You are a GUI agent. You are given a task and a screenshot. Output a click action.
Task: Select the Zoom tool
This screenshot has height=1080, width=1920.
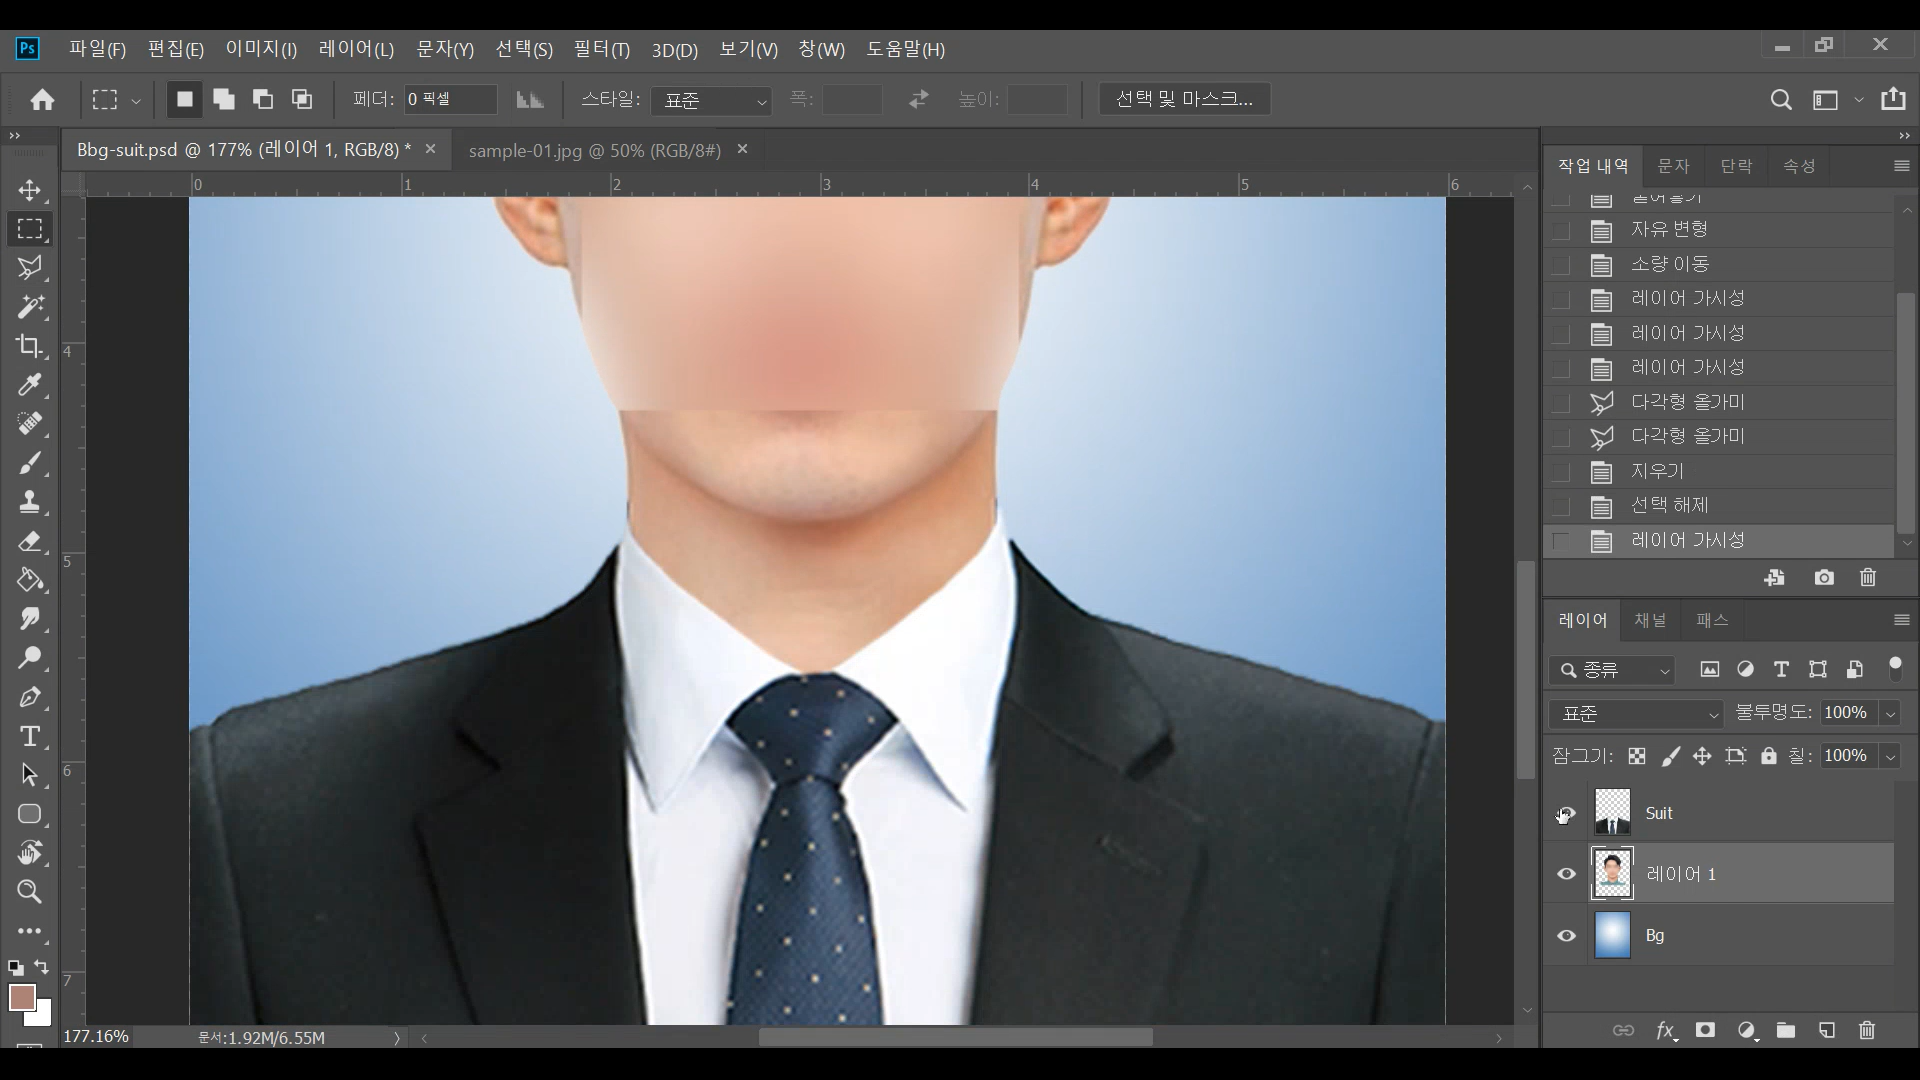(30, 892)
